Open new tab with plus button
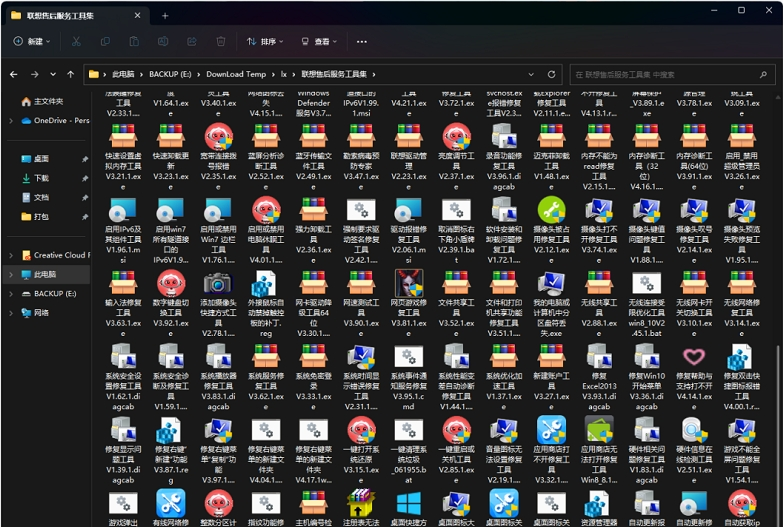 (165, 16)
